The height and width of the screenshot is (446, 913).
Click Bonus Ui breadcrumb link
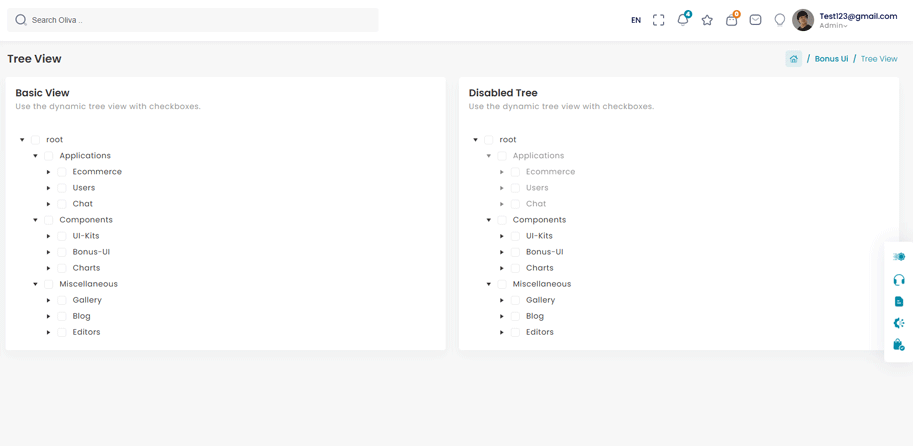coord(831,59)
